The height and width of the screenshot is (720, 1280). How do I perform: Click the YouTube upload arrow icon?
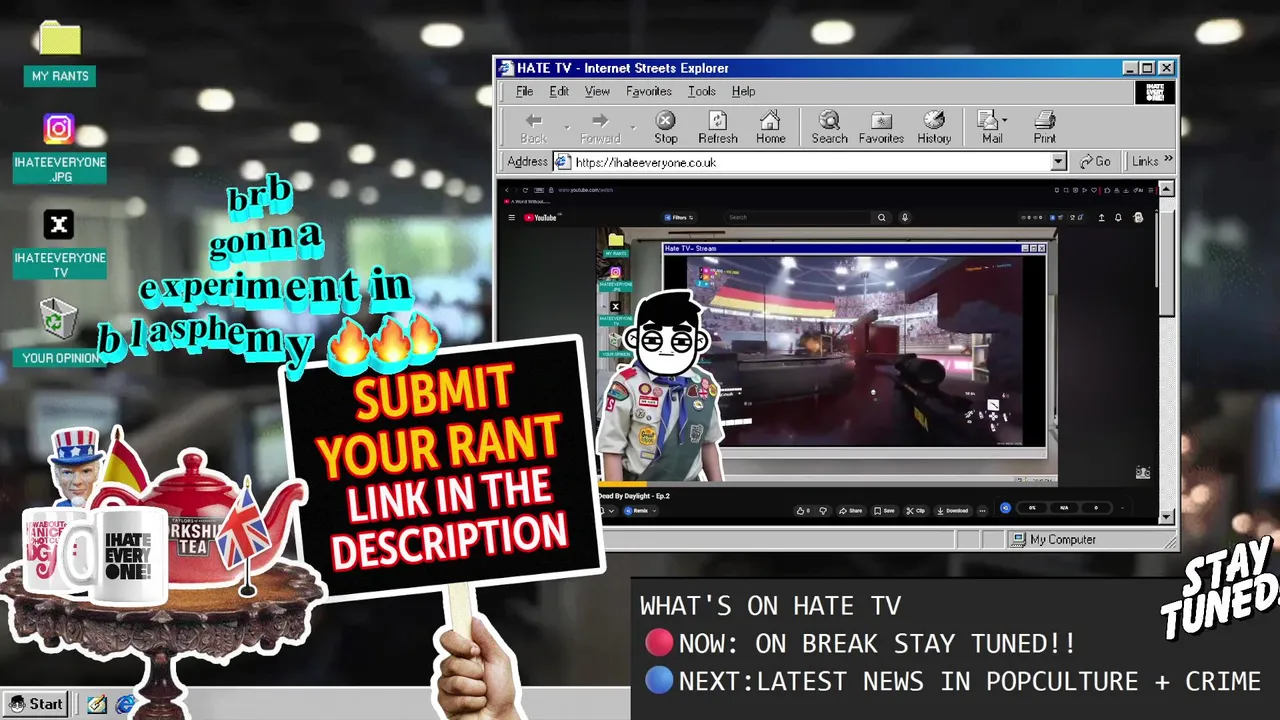click(1101, 217)
